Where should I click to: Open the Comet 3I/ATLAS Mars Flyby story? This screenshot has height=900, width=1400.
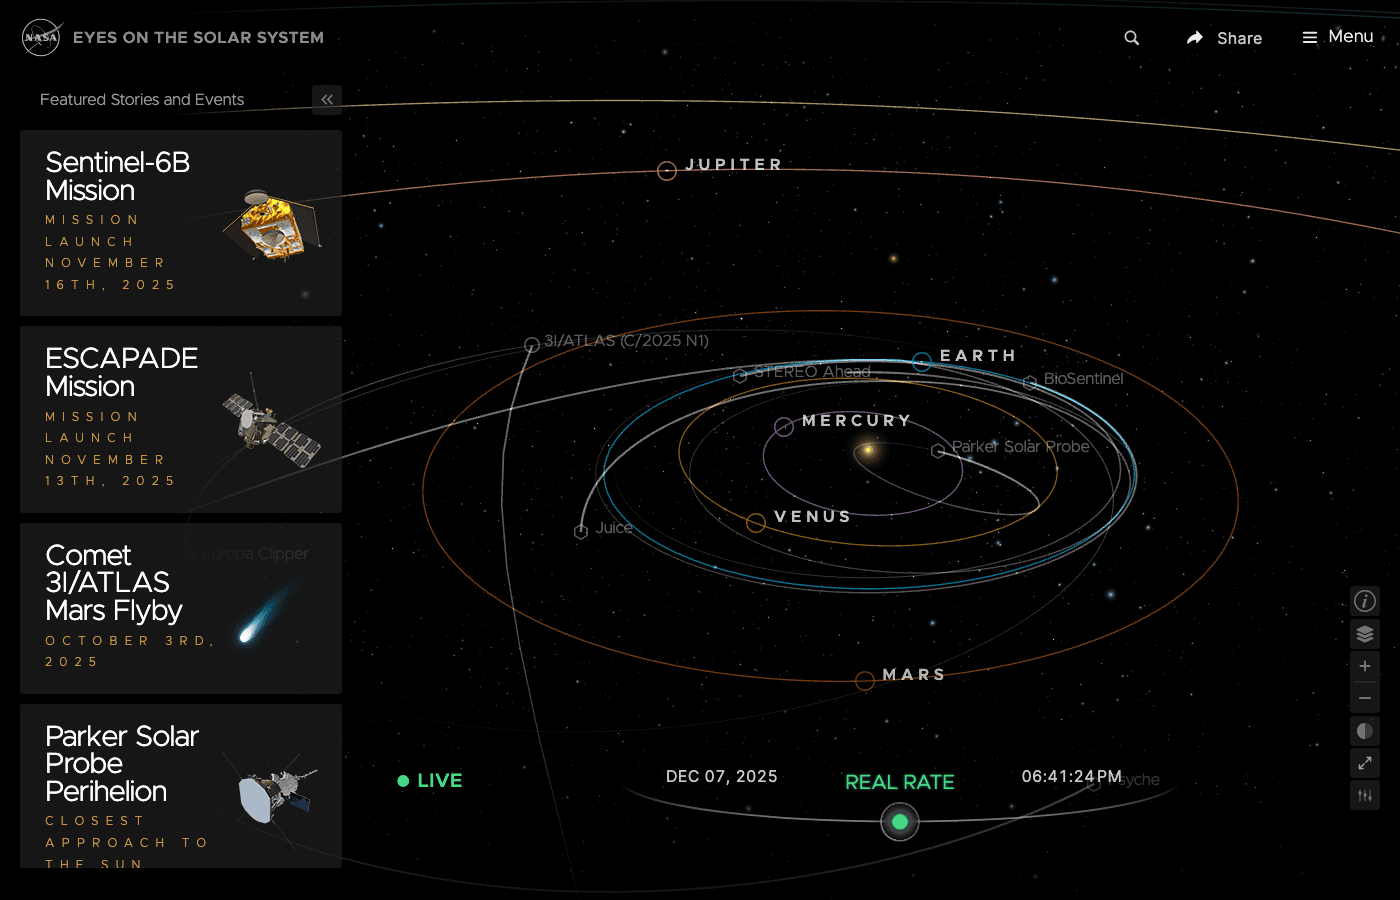180,608
